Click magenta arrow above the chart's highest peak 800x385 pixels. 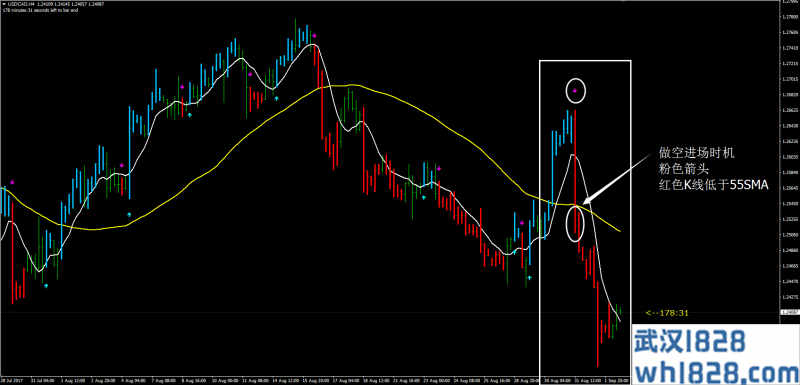point(314,36)
